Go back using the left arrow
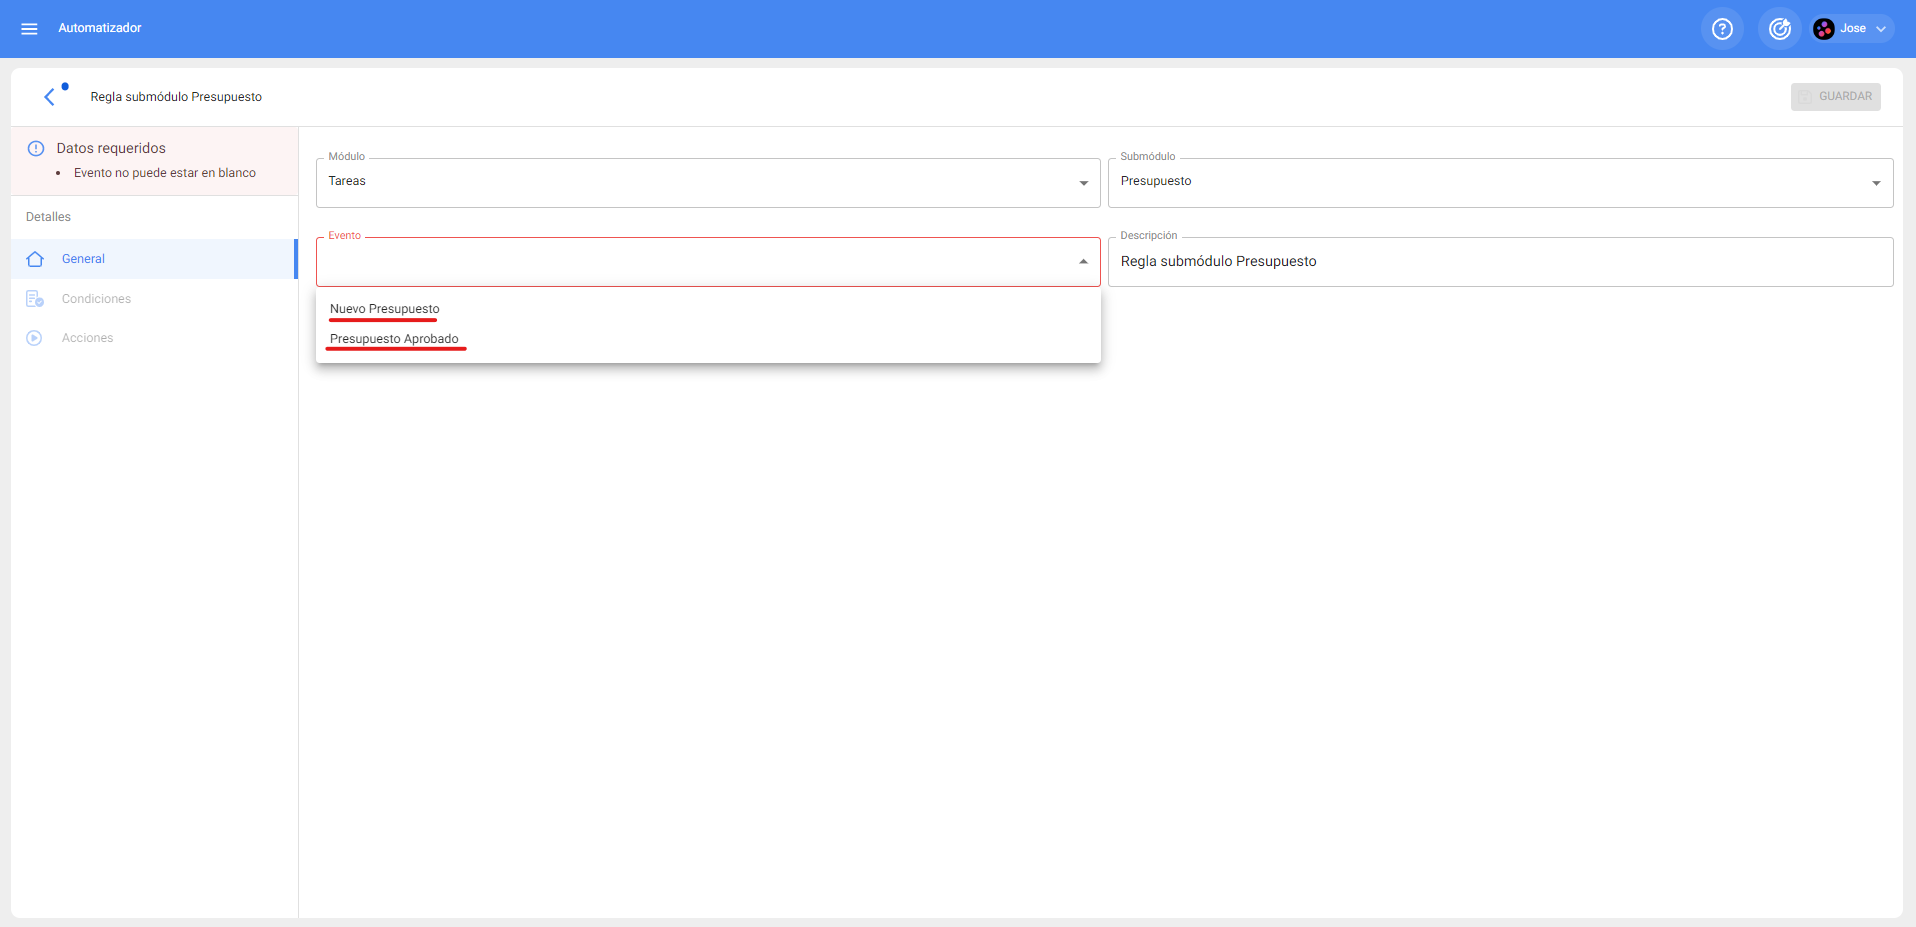 coord(49,97)
